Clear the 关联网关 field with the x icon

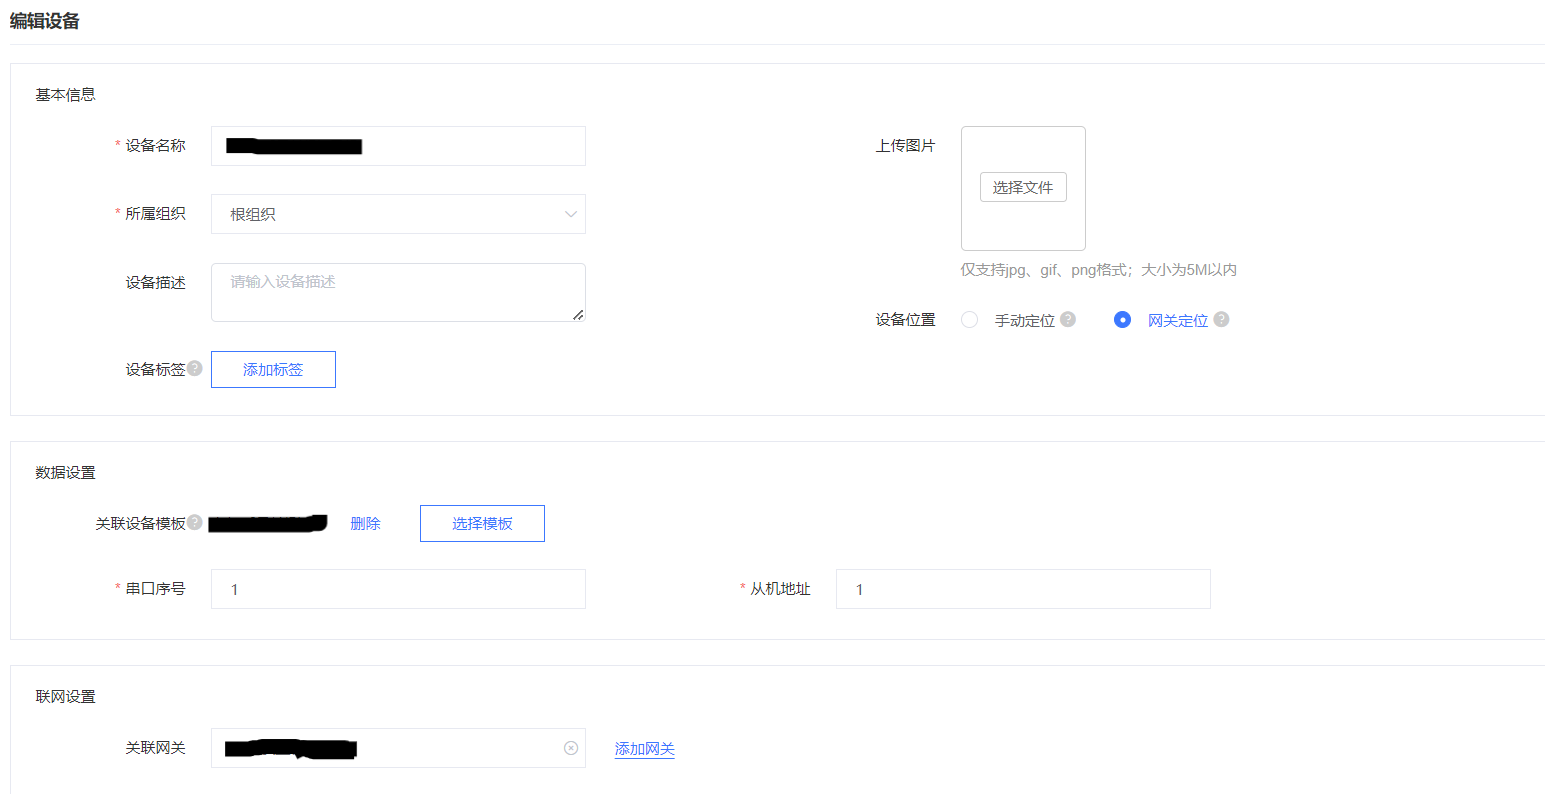571,748
